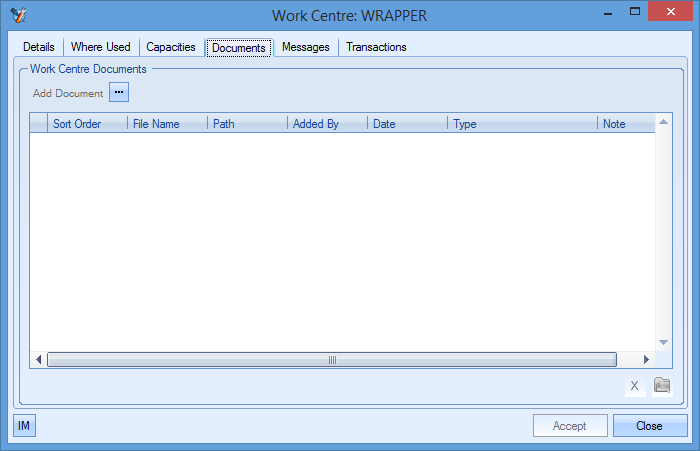Viewport: 700px width, 451px height.
Task: Sort by the Sort Order column header
Action: coord(87,124)
